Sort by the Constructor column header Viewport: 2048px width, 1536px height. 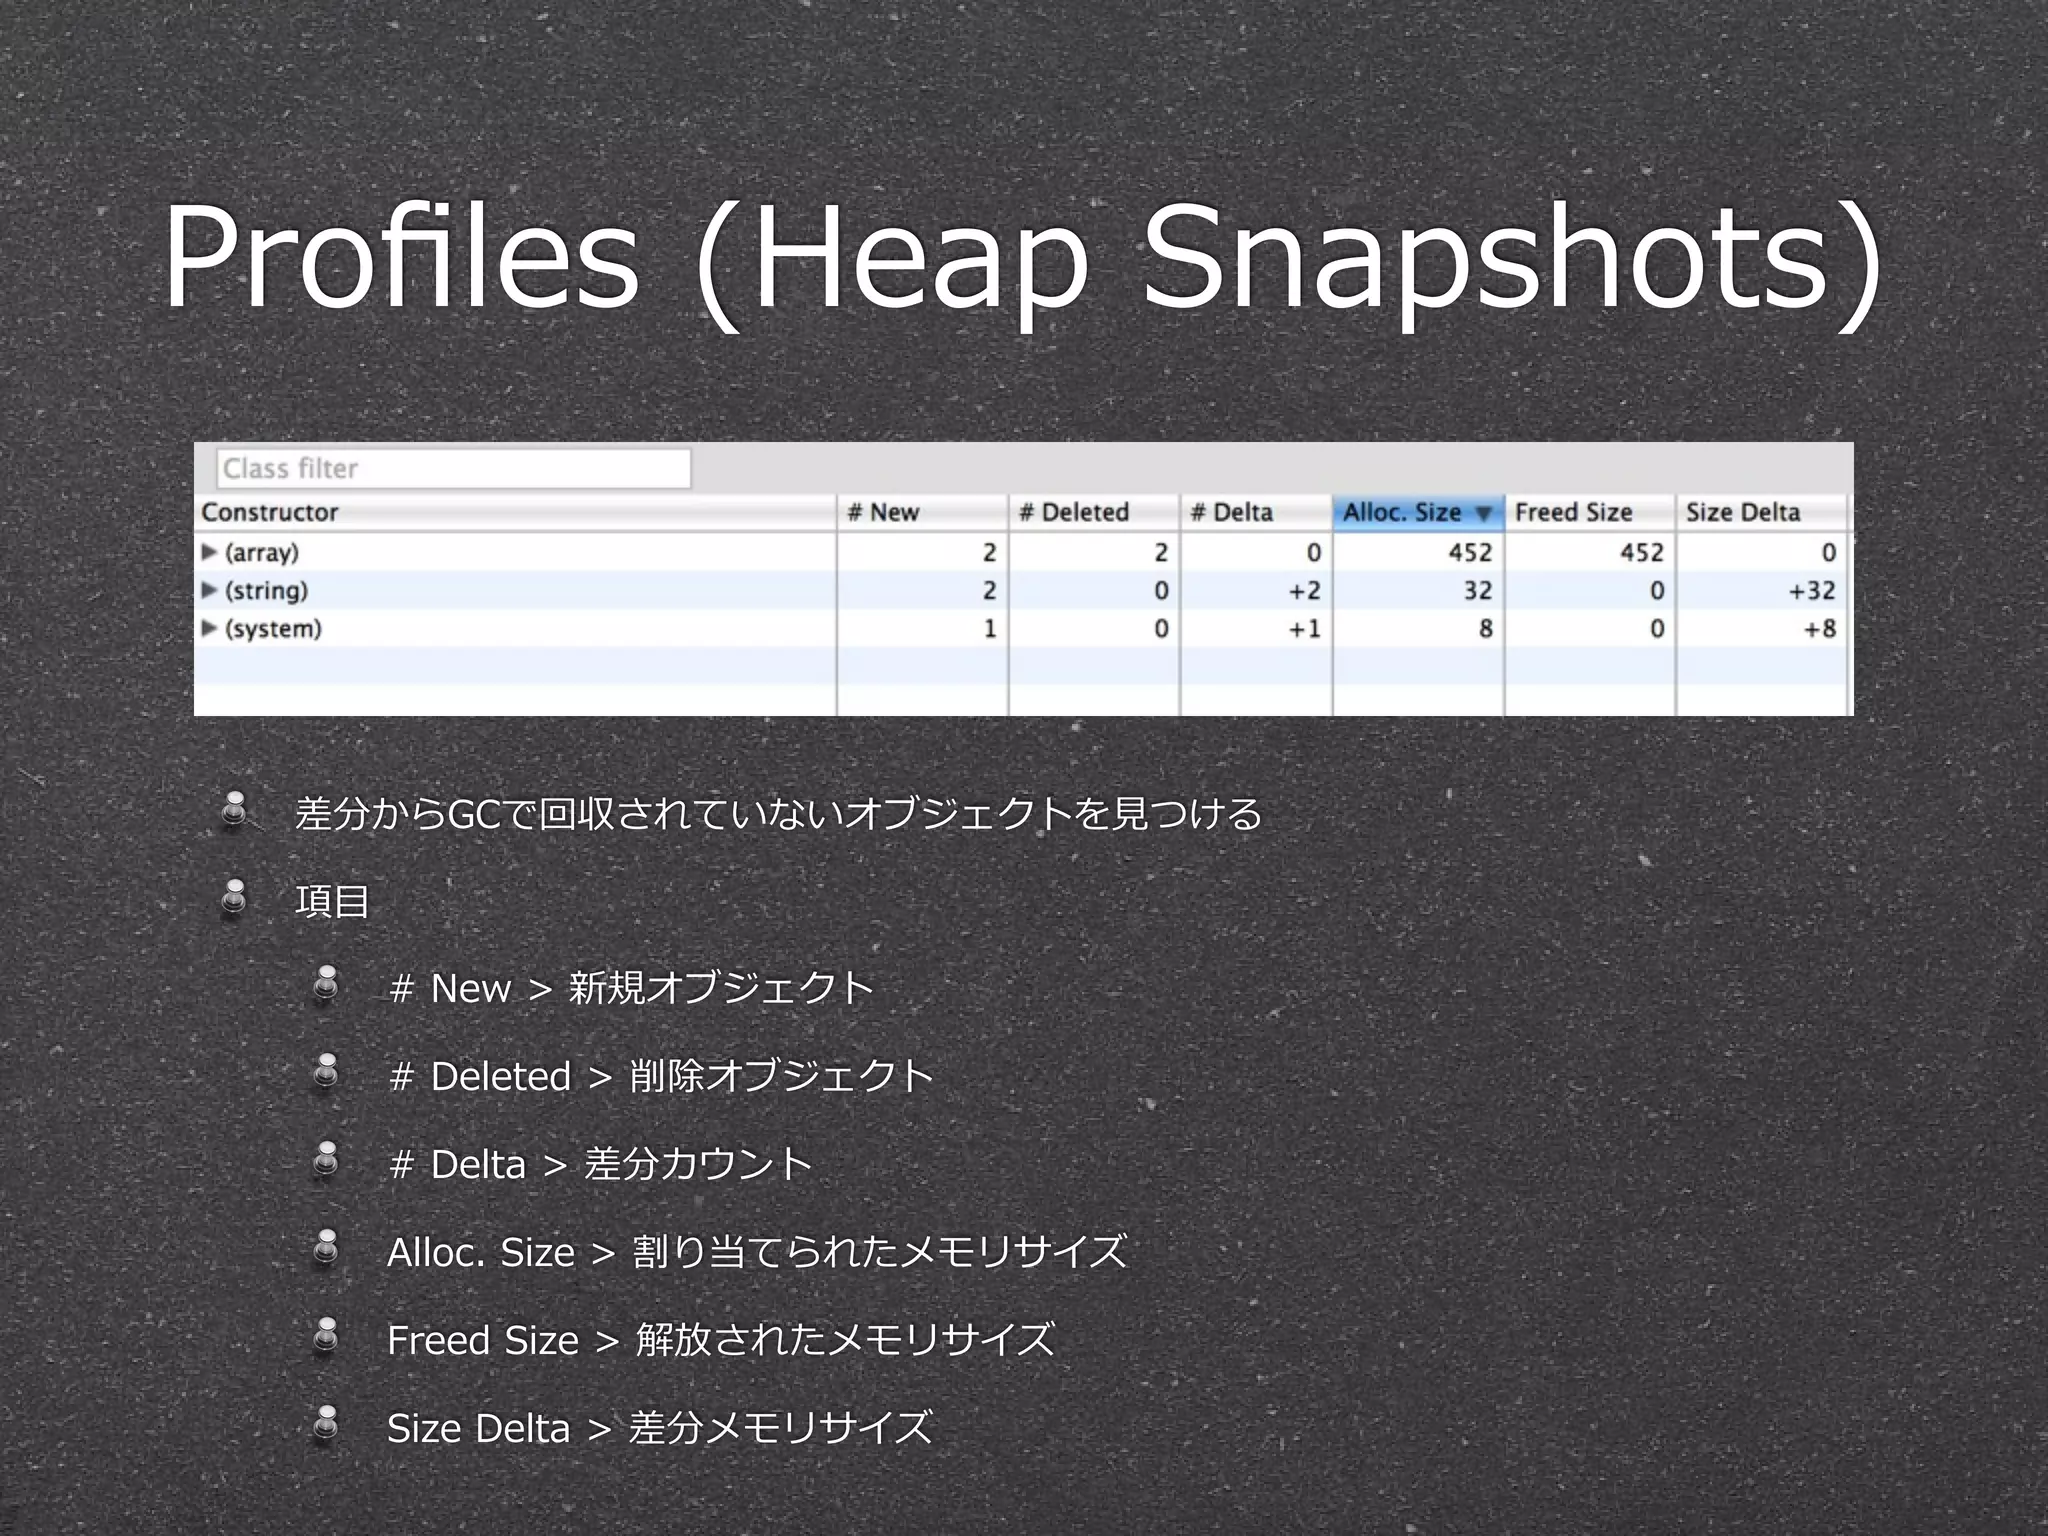515,512
